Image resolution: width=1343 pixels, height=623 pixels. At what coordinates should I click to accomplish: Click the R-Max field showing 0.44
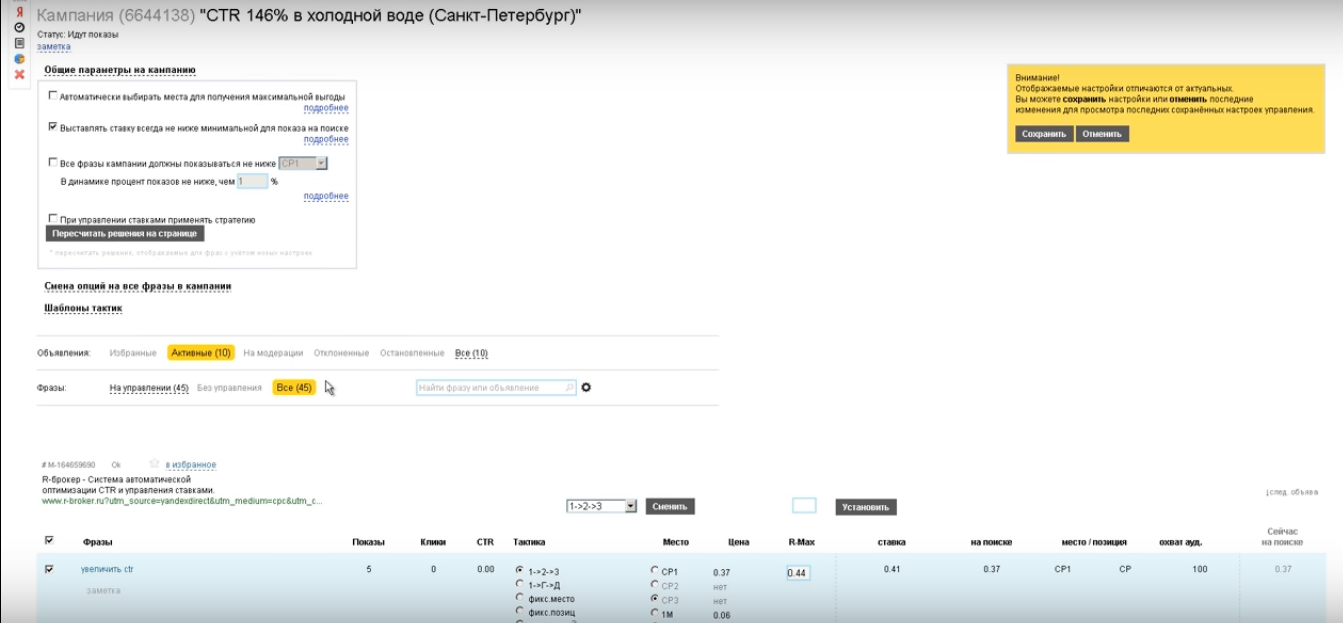point(798,573)
